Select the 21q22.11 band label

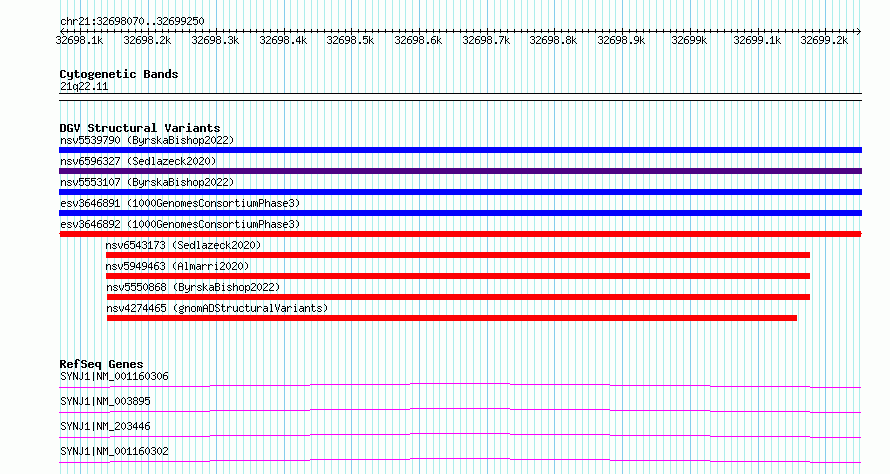(x=84, y=87)
